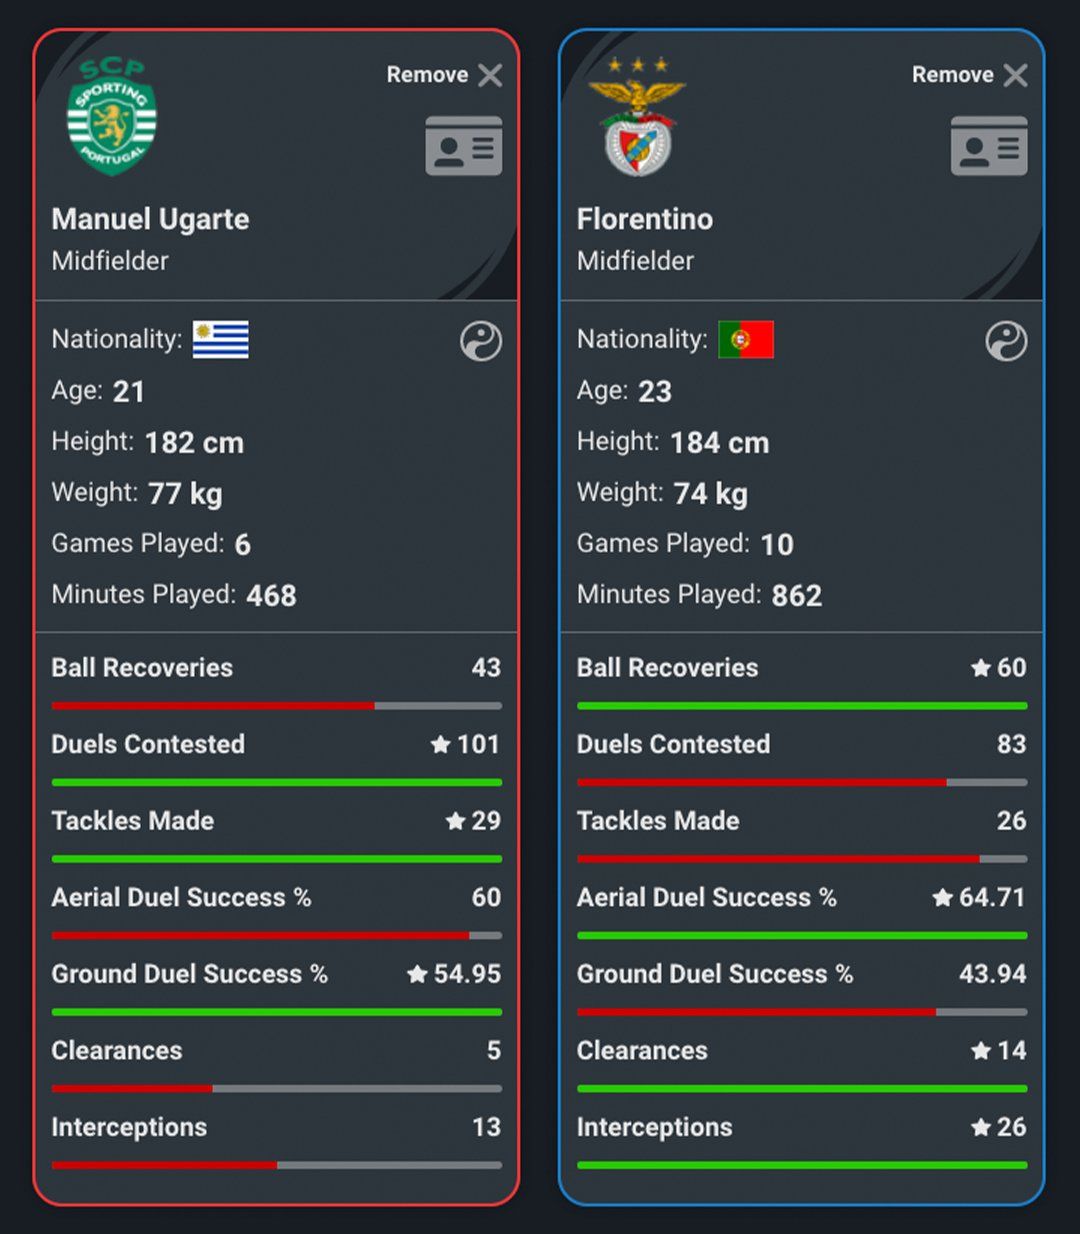Select the Florentino player name
Screen dimensions: 1080x1234
tap(645, 219)
